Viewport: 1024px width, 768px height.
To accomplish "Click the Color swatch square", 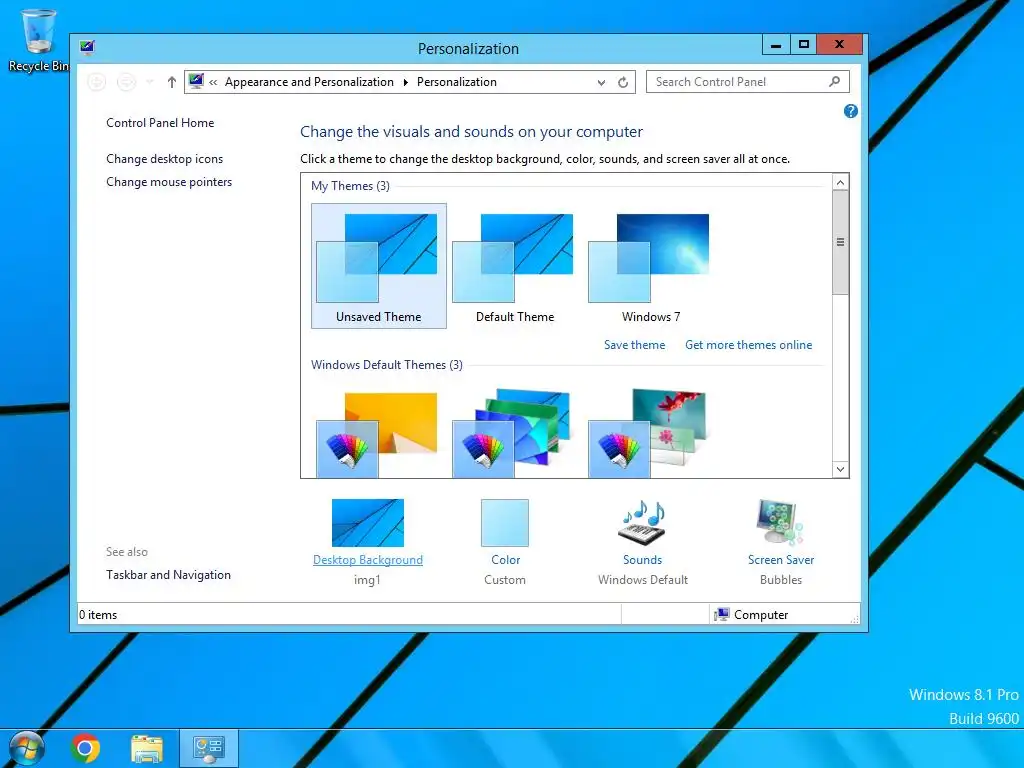I will (505, 522).
